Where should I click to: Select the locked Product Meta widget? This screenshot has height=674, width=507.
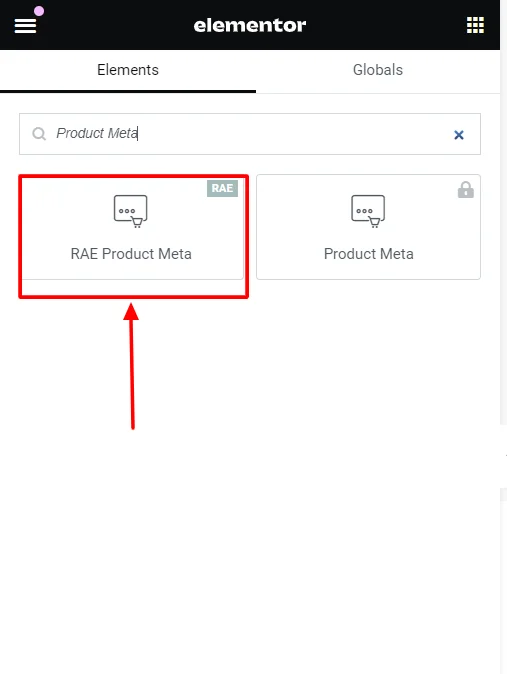pos(368,227)
